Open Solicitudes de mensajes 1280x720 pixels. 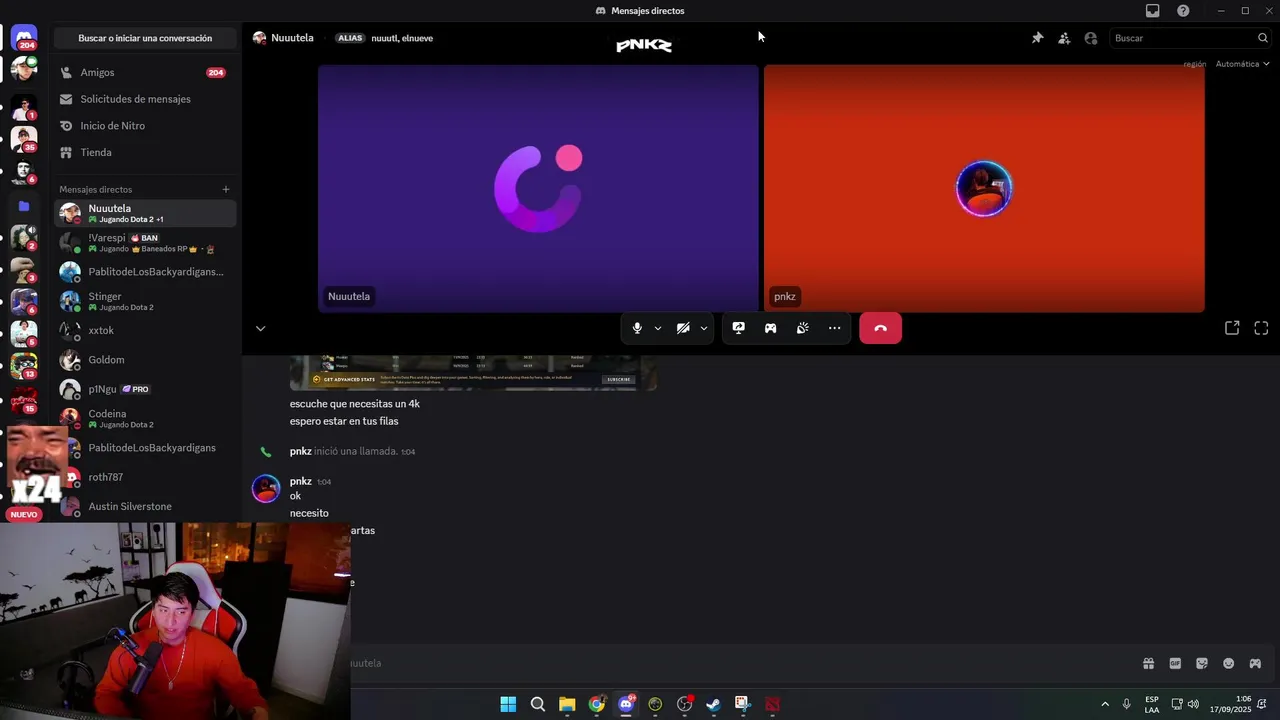tap(145, 99)
